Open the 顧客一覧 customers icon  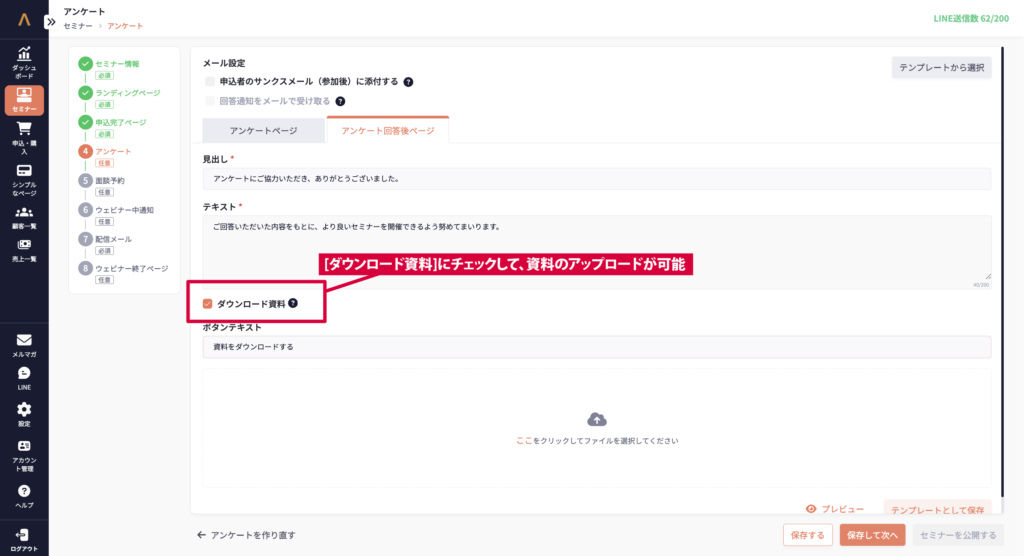click(x=24, y=213)
